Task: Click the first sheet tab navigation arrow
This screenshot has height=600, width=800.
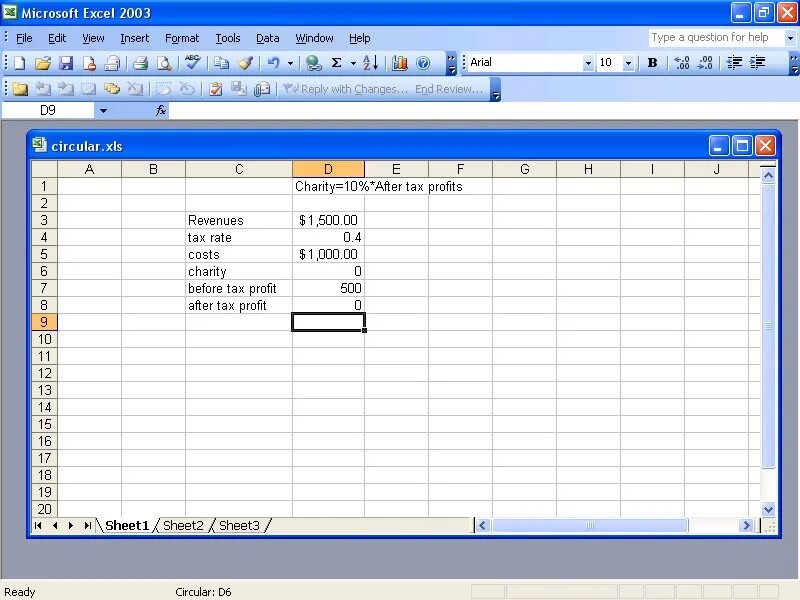Action: [x=38, y=526]
